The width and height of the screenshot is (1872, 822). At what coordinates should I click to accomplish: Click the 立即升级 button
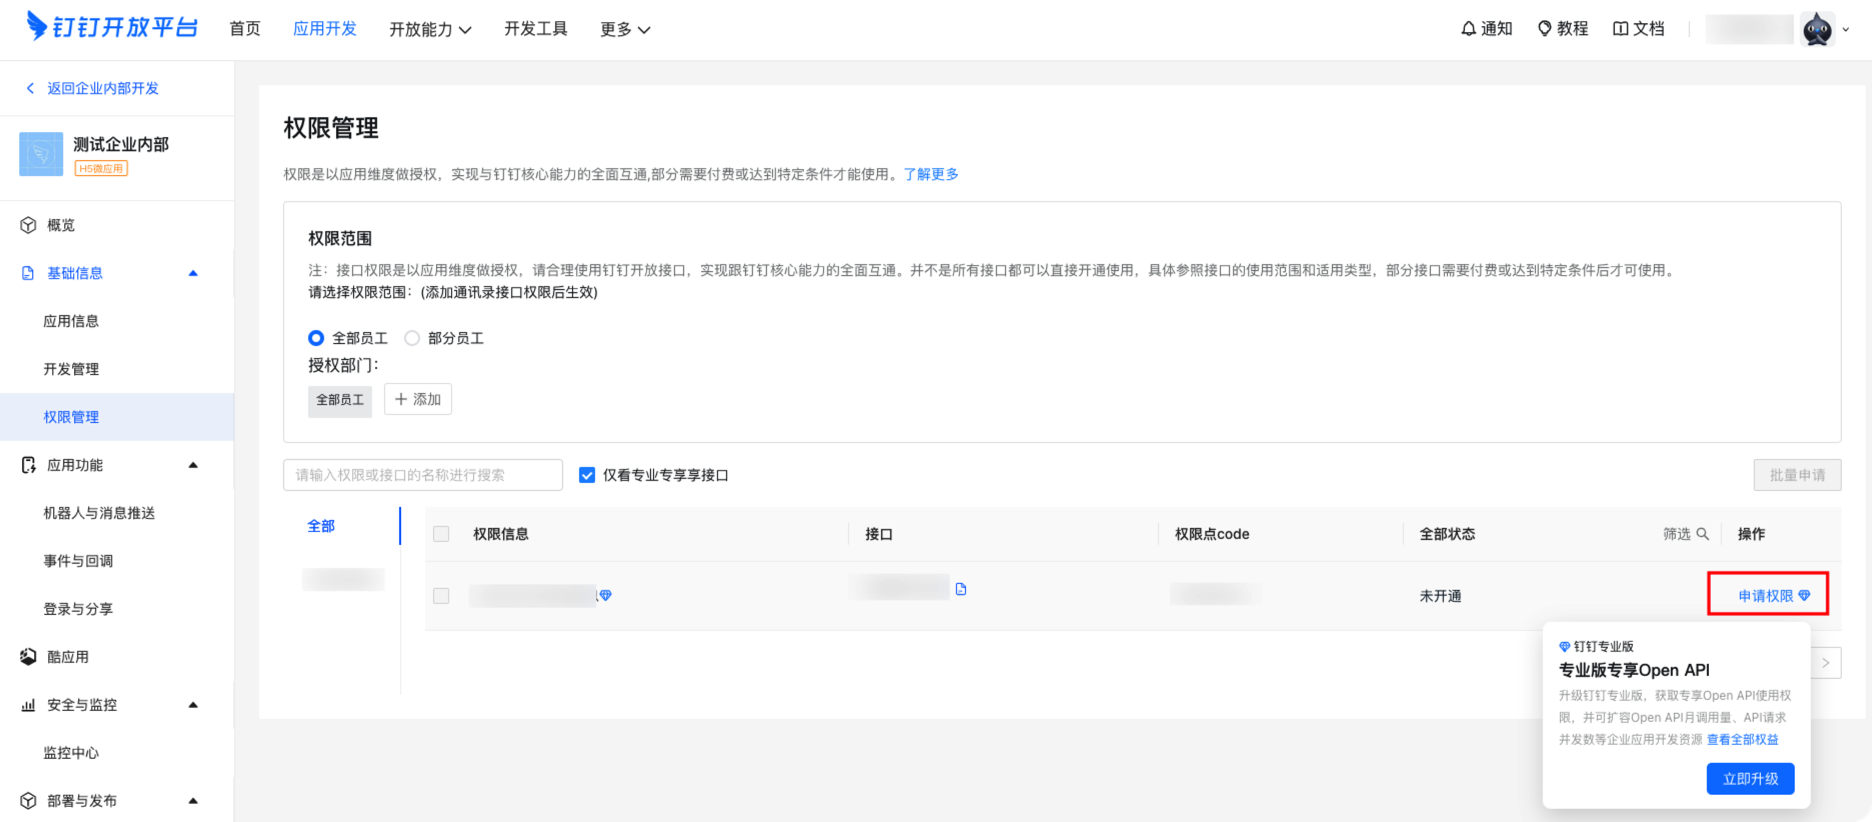coord(1750,779)
